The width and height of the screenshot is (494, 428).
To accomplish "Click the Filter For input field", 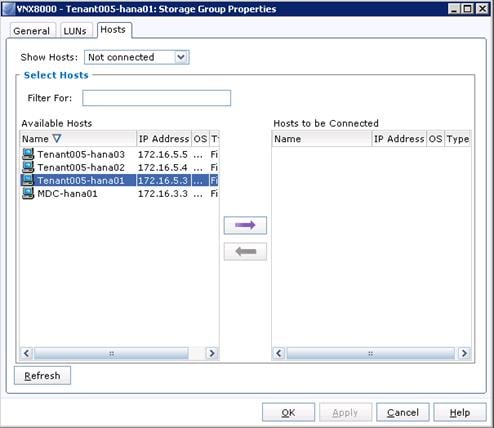I will tap(157, 98).
